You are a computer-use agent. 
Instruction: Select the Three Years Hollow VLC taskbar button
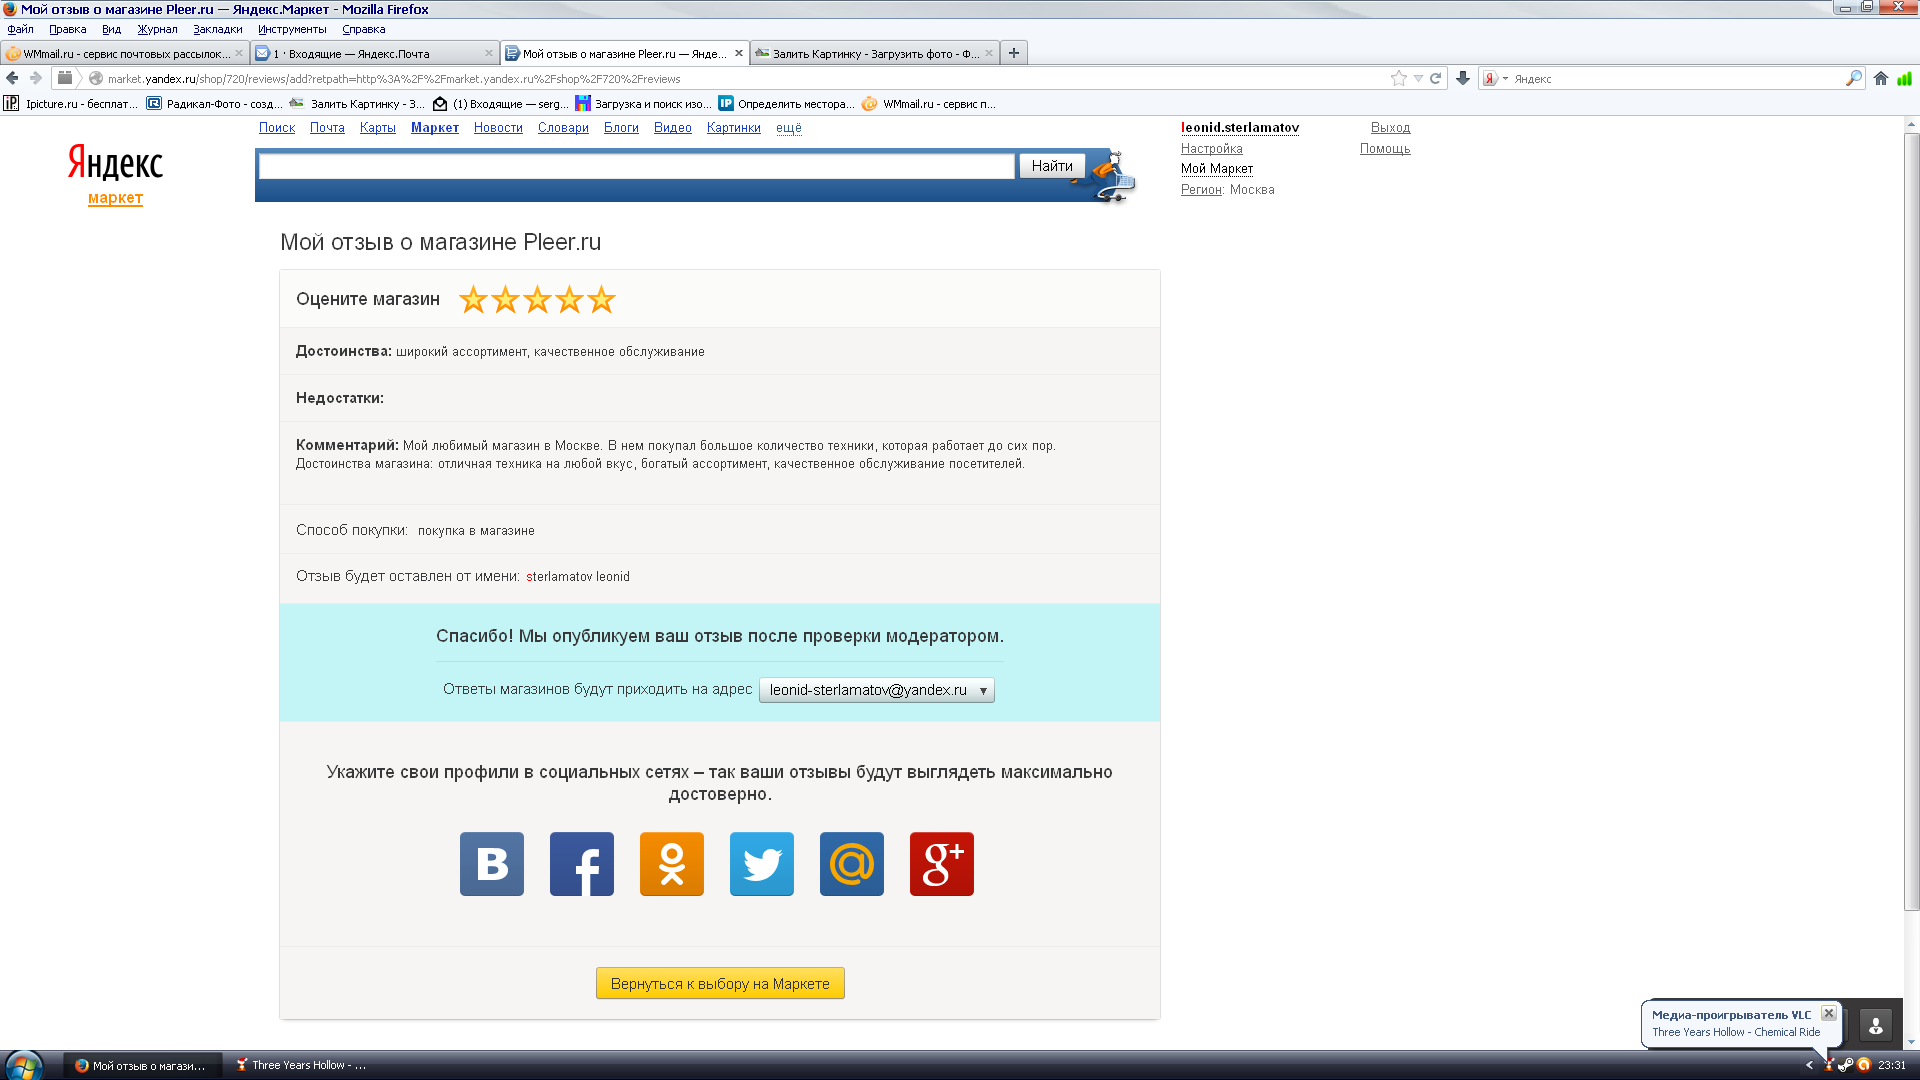[x=302, y=1066]
